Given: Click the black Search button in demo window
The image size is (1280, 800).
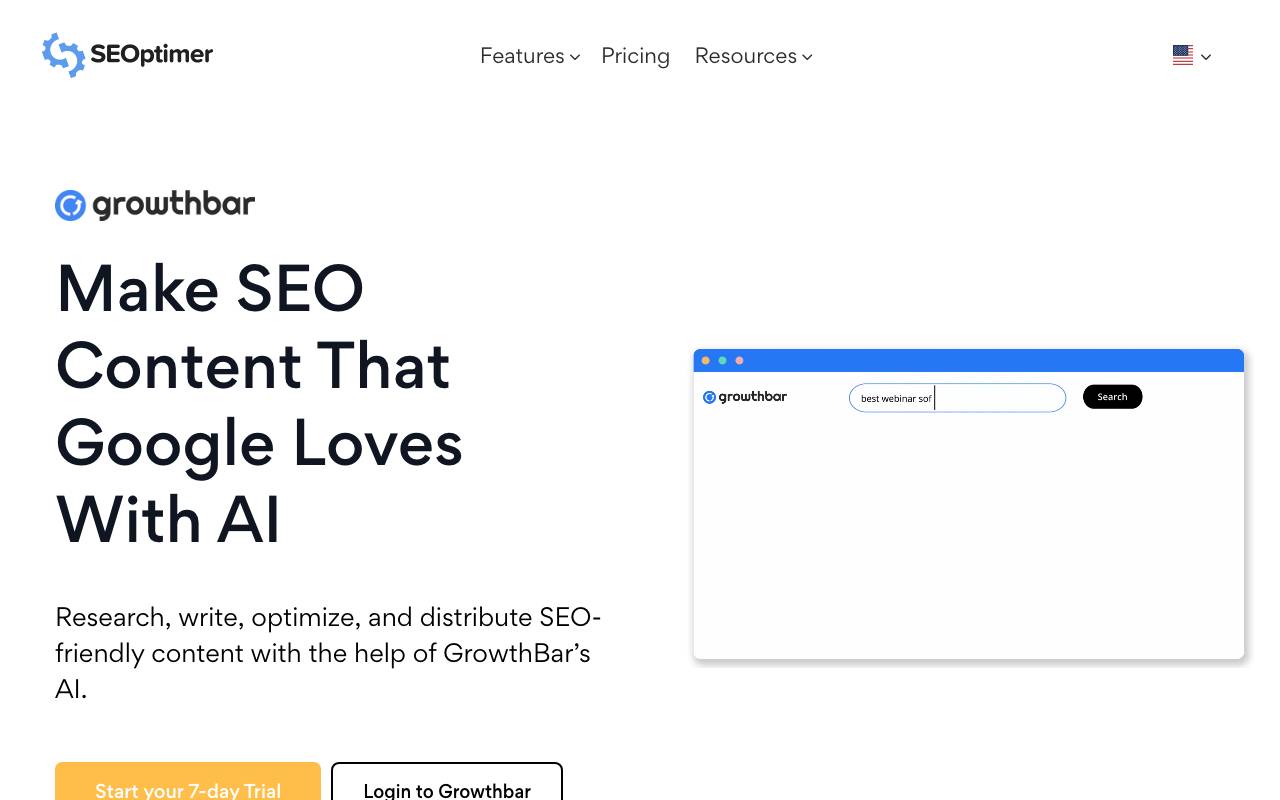Looking at the screenshot, I should [1112, 397].
